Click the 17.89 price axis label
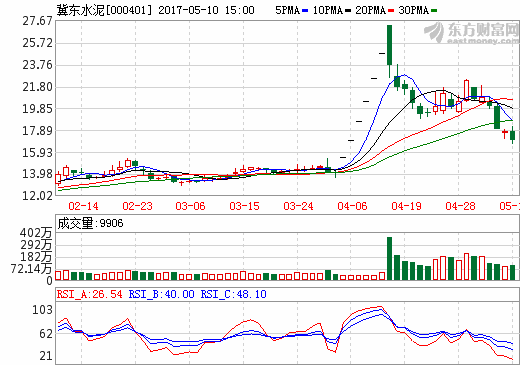520x365 pixels. point(38,131)
